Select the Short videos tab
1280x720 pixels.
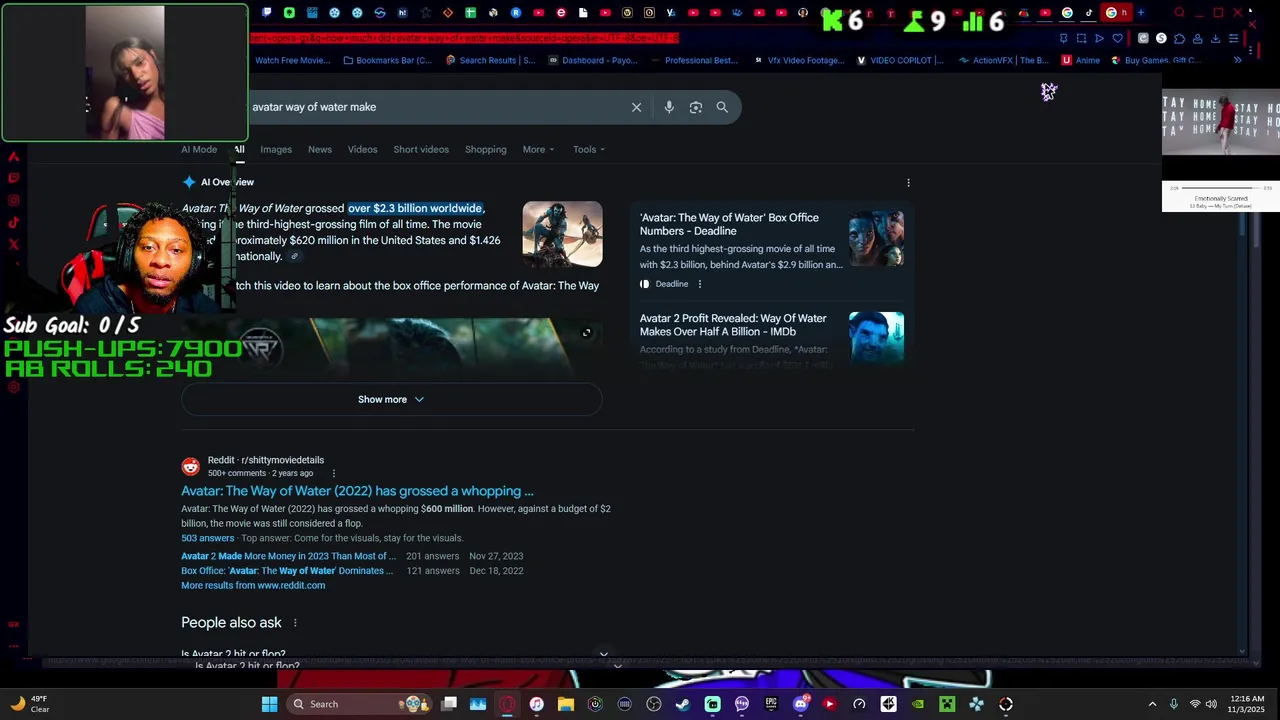point(421,150)
